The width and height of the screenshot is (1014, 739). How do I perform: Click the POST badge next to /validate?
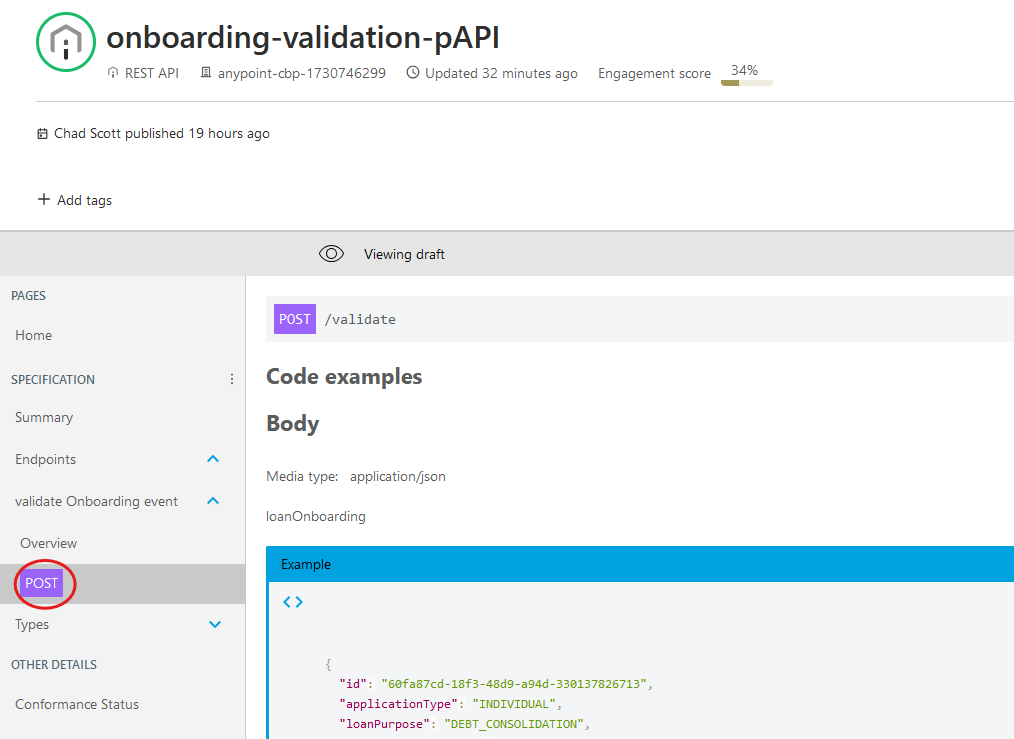click(295, 319)
